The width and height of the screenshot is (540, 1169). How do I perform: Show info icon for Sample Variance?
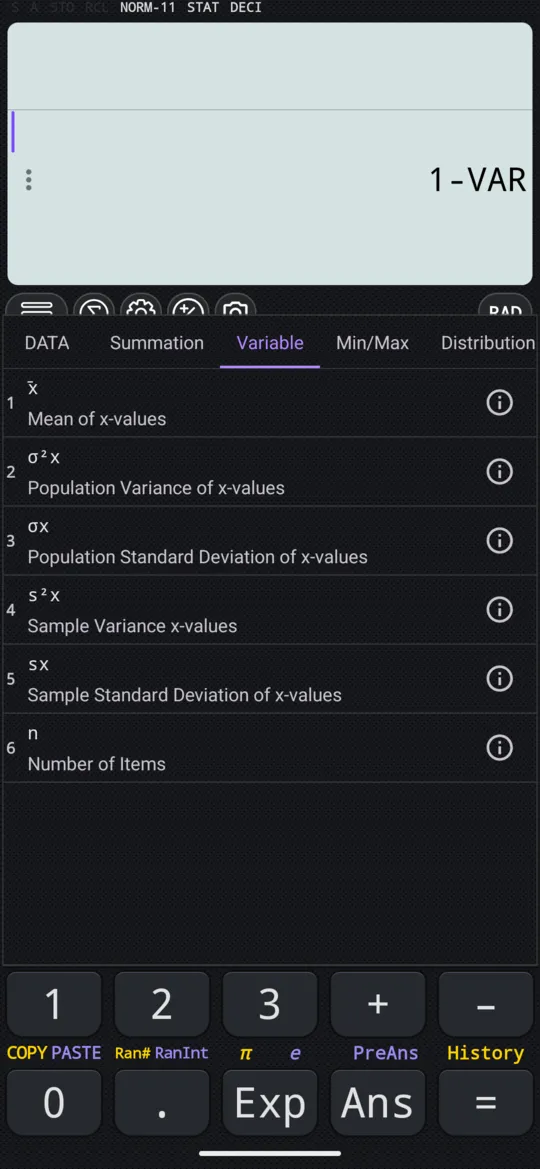[x=499, y=609]
